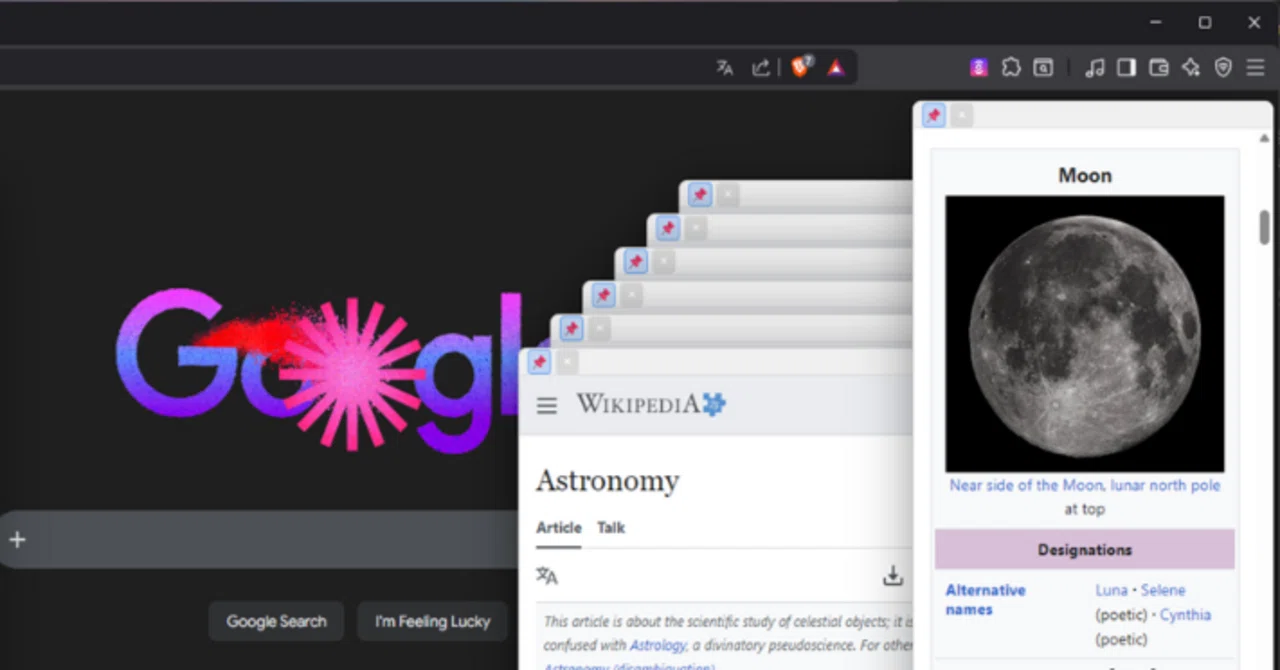Click the translate page icon in address bar

[x=725, y=68]
